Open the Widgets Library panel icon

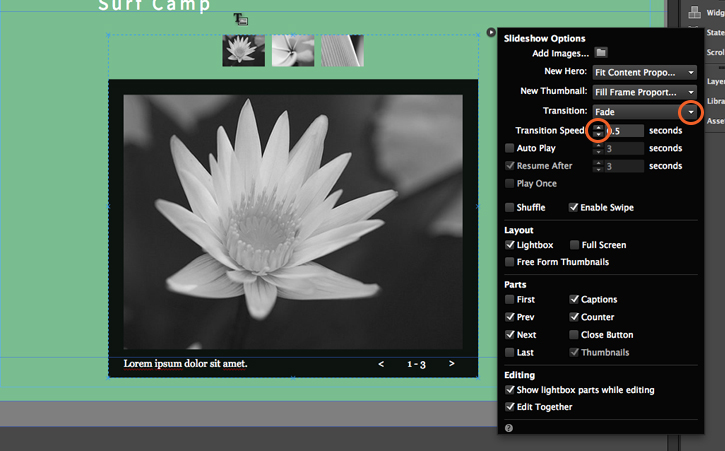(x=694, y=12)
